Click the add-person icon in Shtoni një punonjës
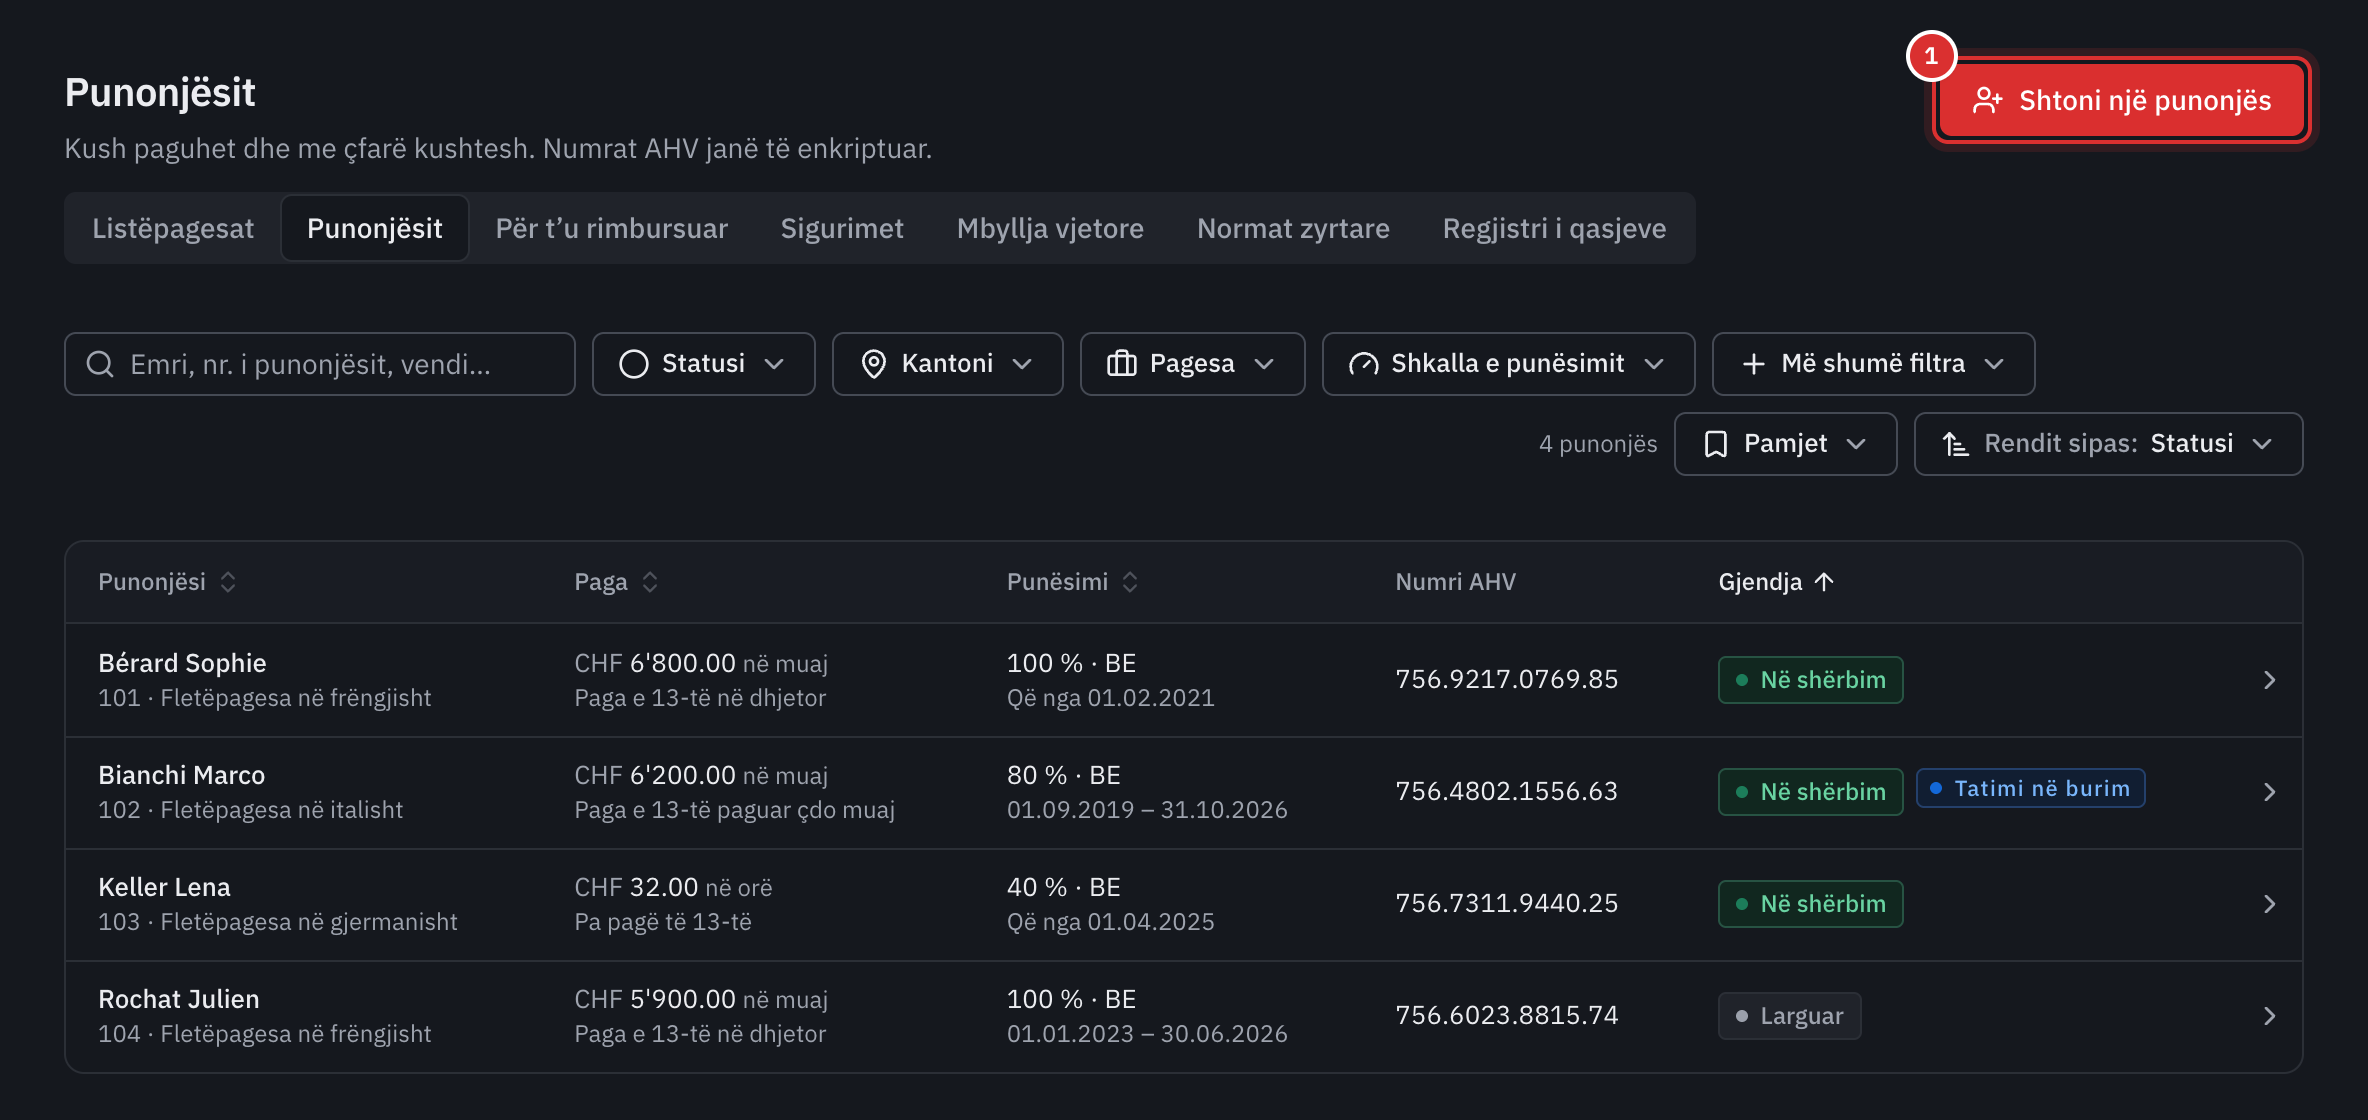 [1987, 101]
